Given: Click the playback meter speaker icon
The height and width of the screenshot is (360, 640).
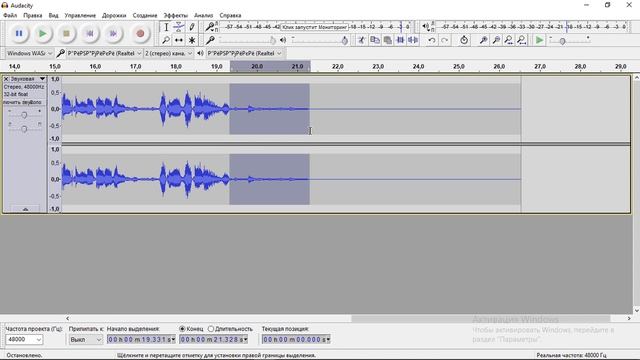Looking at the screenshot, I should pos(426,27).
